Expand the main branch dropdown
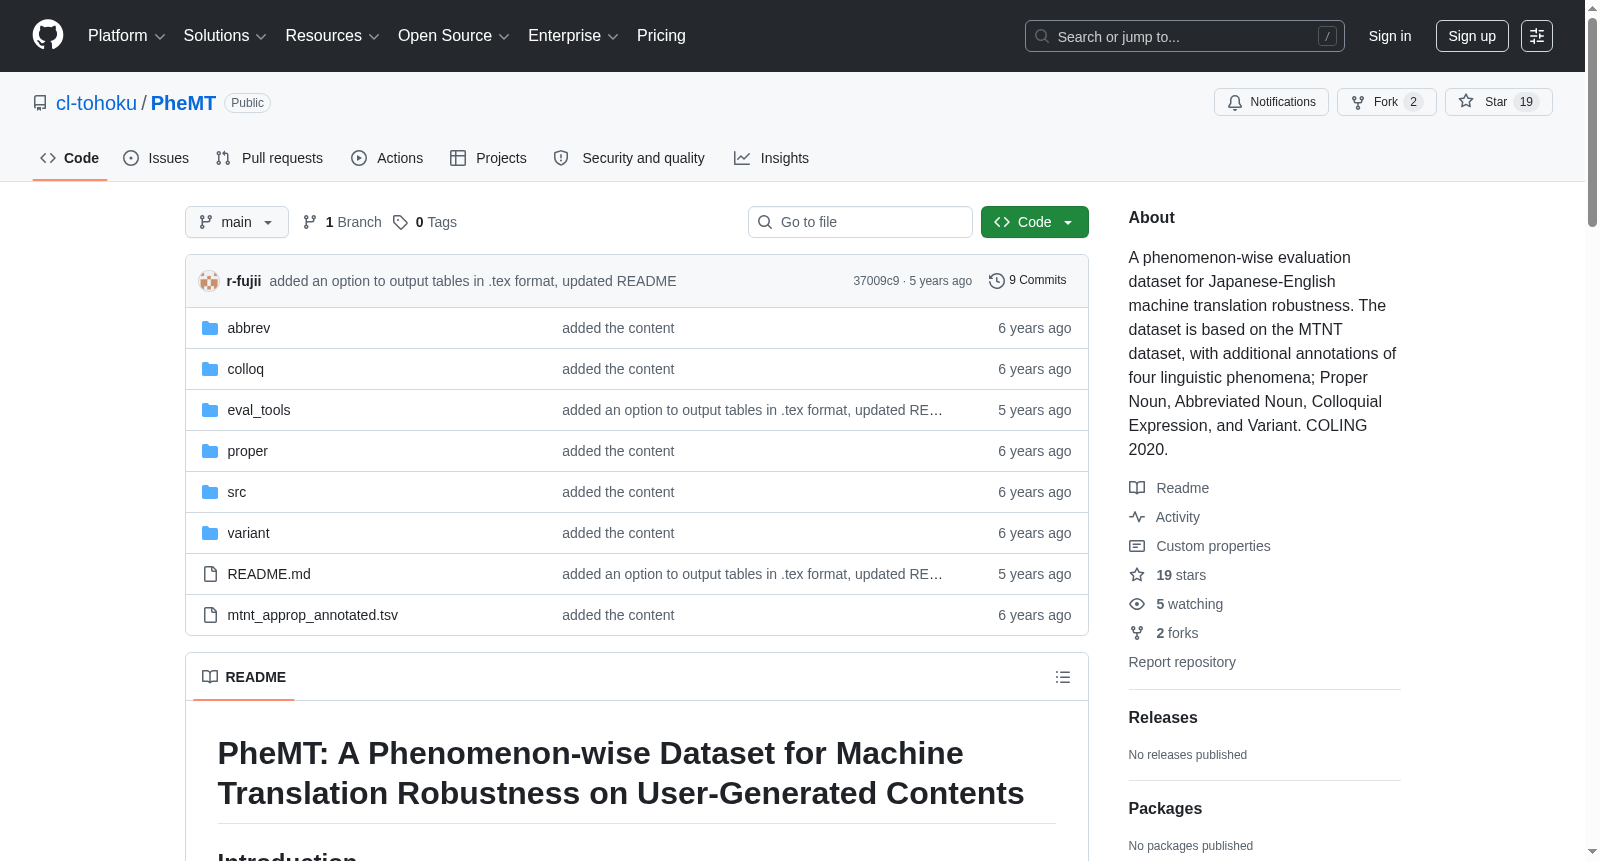Viewport: 1600px width, 861px height. coord(236,222)
